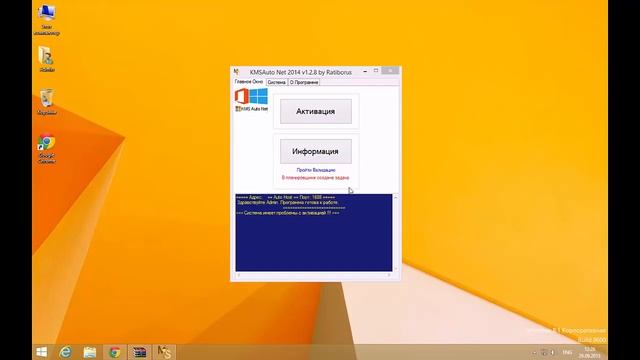Open Google Chrome from the taskbar

tap(115, 352)
